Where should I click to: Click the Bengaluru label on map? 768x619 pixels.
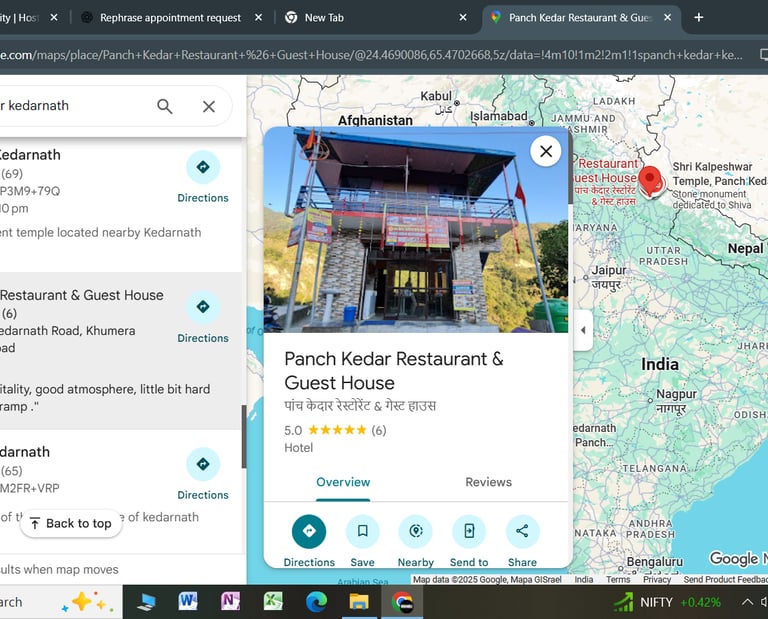(x=654, y=562)
